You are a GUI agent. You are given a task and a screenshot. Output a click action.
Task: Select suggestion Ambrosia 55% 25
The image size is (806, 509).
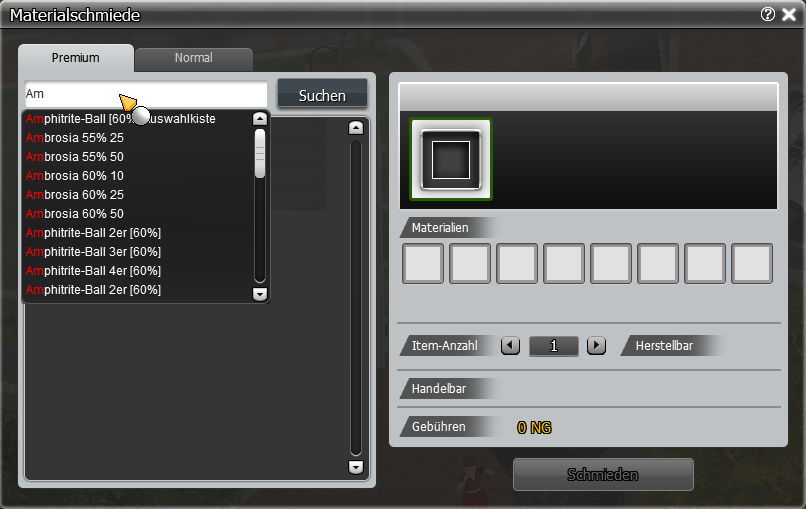click(x=75, y=138)
